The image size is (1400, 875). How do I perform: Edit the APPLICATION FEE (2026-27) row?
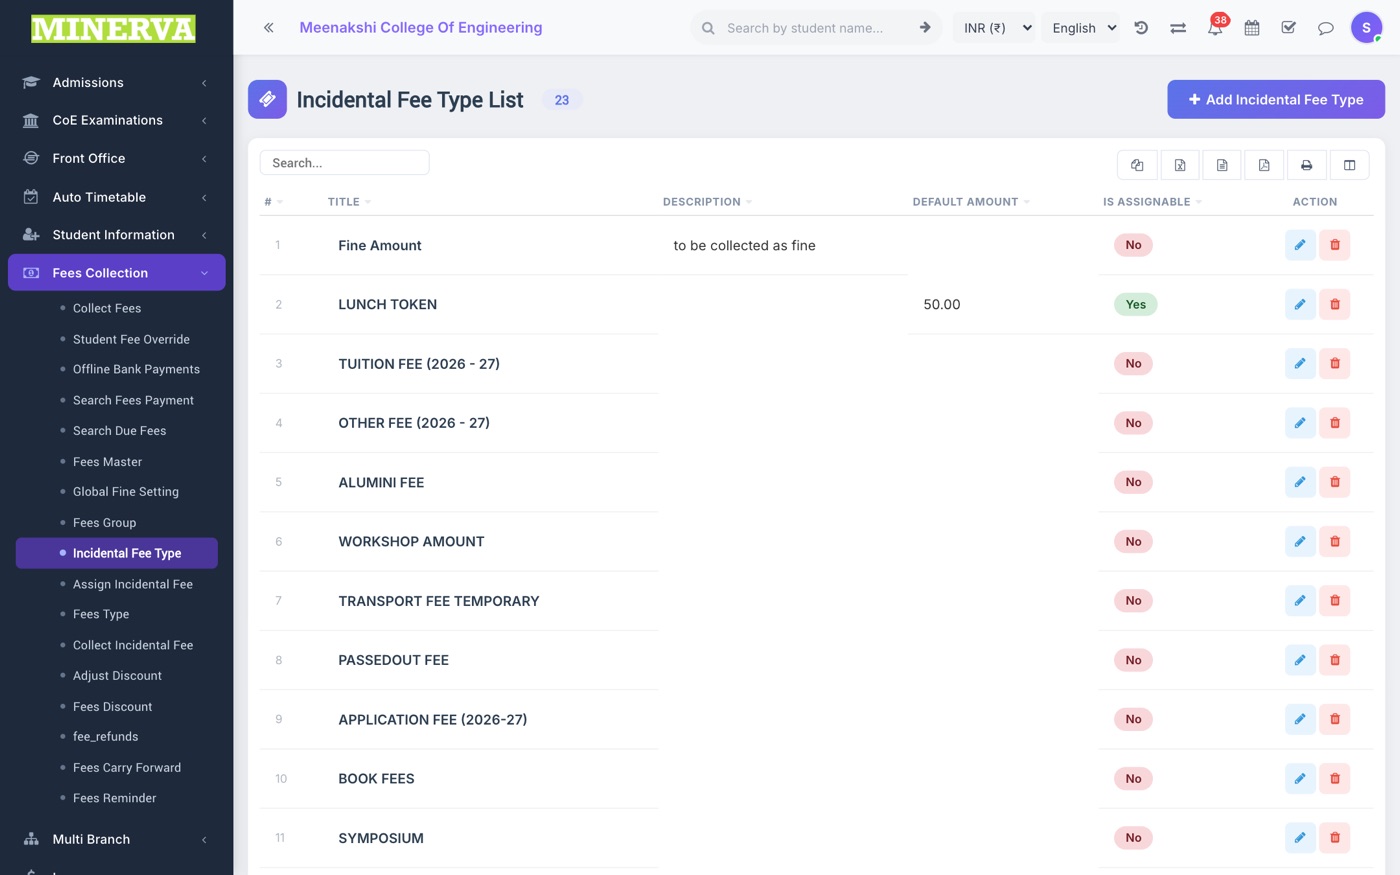1300,719
